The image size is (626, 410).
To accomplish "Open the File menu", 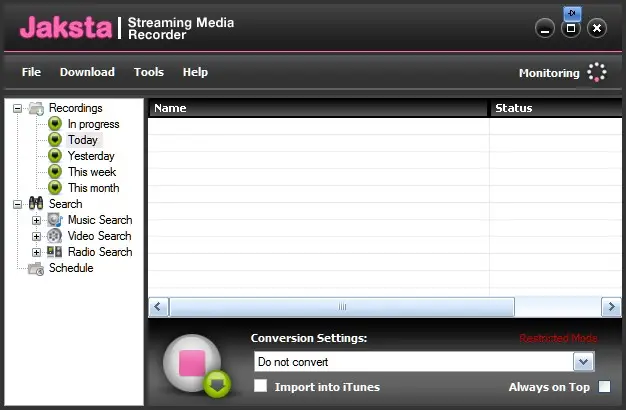I will [x=31, y=72].
